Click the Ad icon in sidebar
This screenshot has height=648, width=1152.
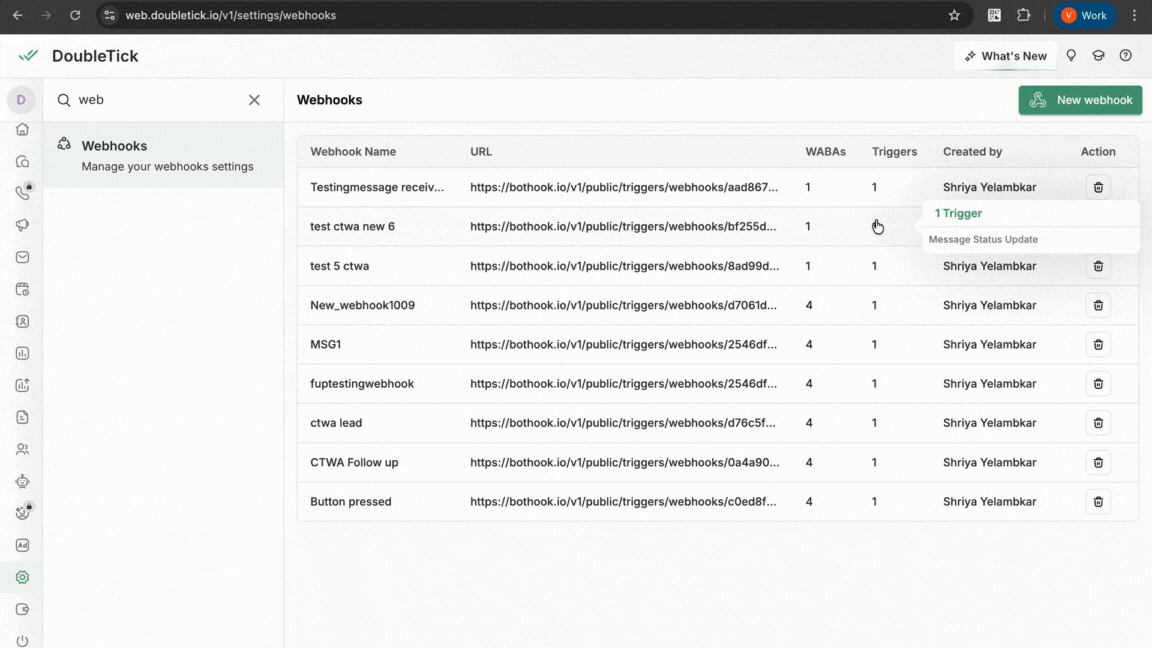pos(22,545)
